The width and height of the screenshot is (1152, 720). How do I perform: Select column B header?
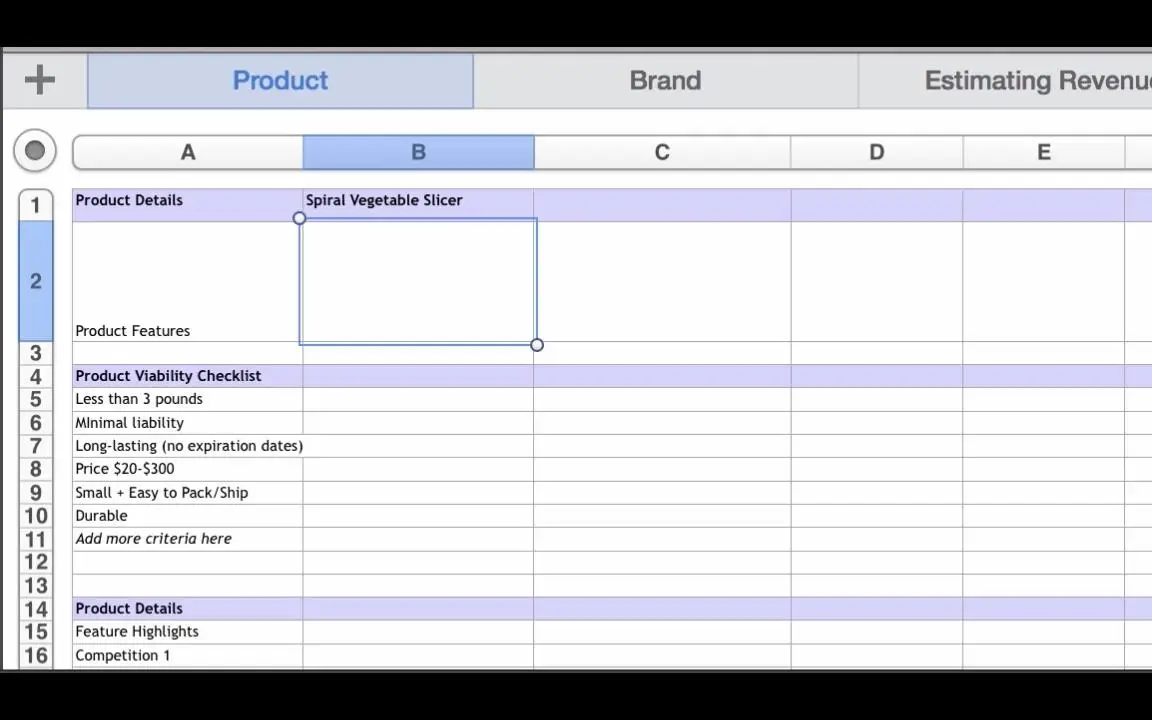418,152
